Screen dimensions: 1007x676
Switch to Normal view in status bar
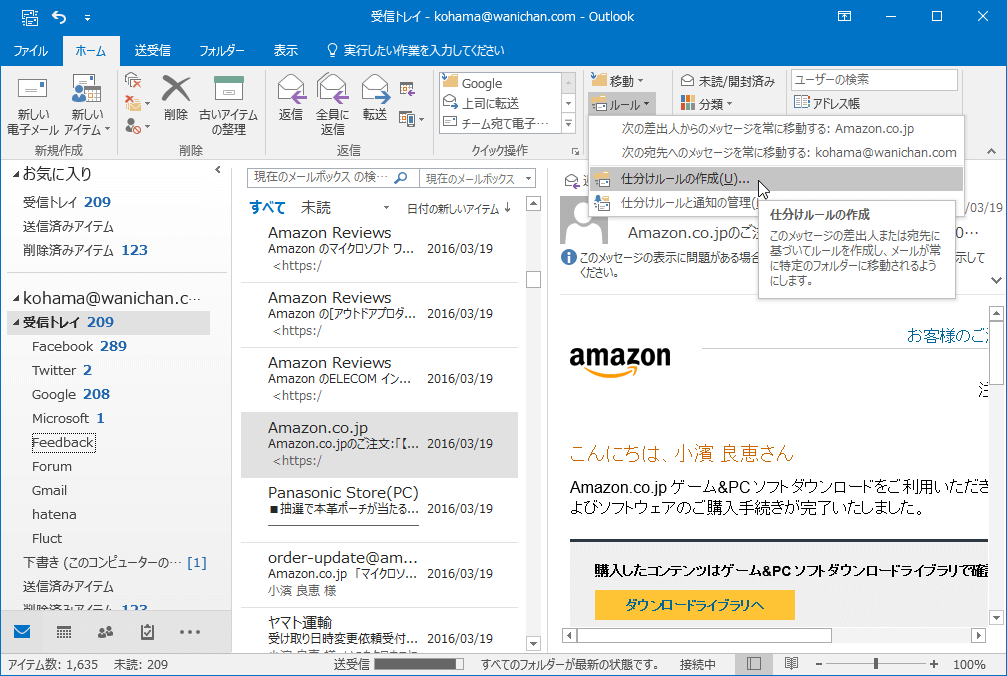click(754, 664)
